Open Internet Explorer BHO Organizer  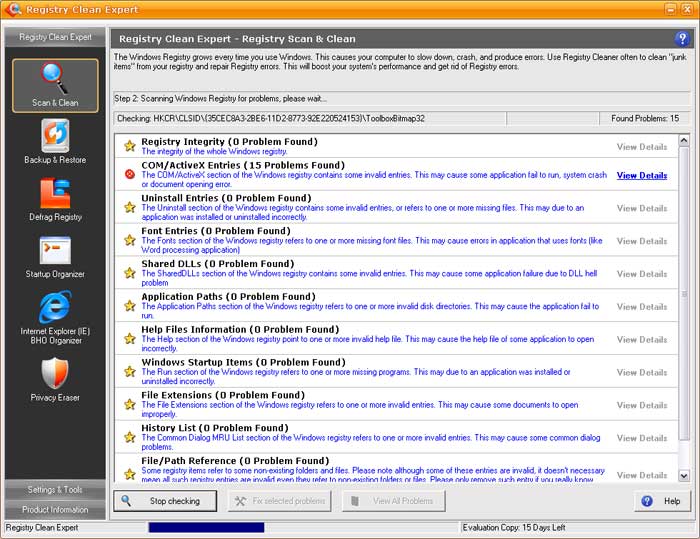(x=55, y=318)
